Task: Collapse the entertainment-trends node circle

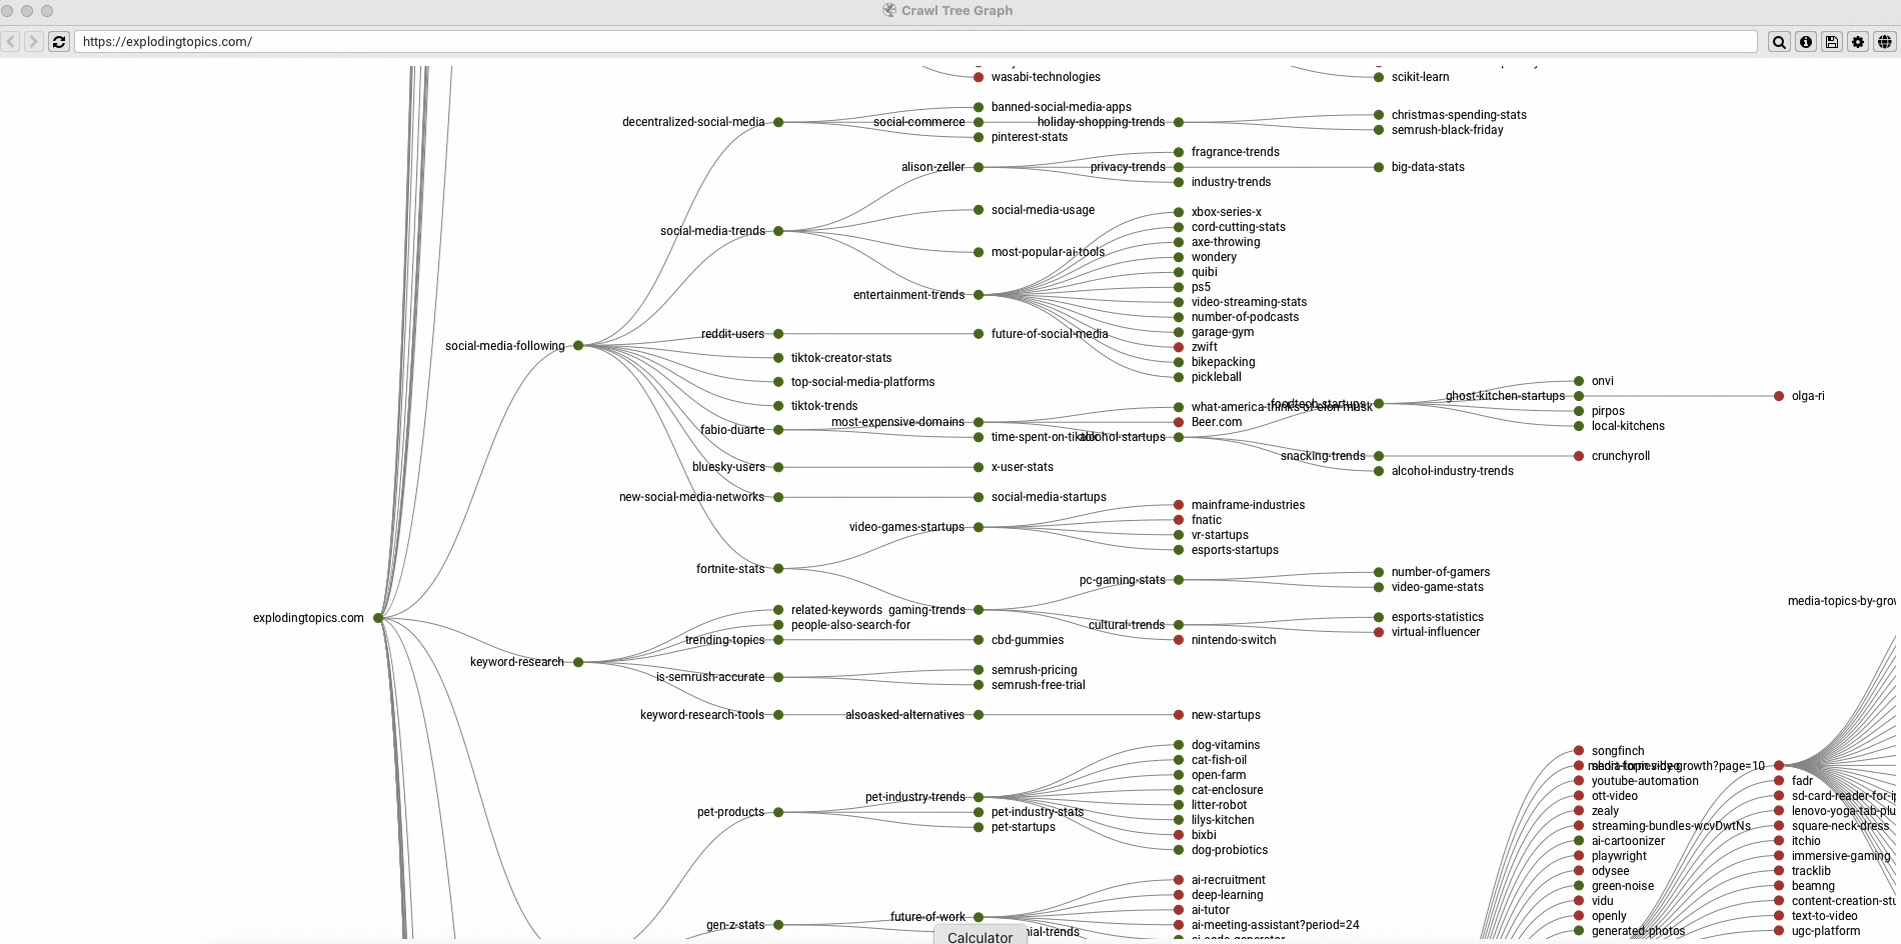Action: [978, 295]
